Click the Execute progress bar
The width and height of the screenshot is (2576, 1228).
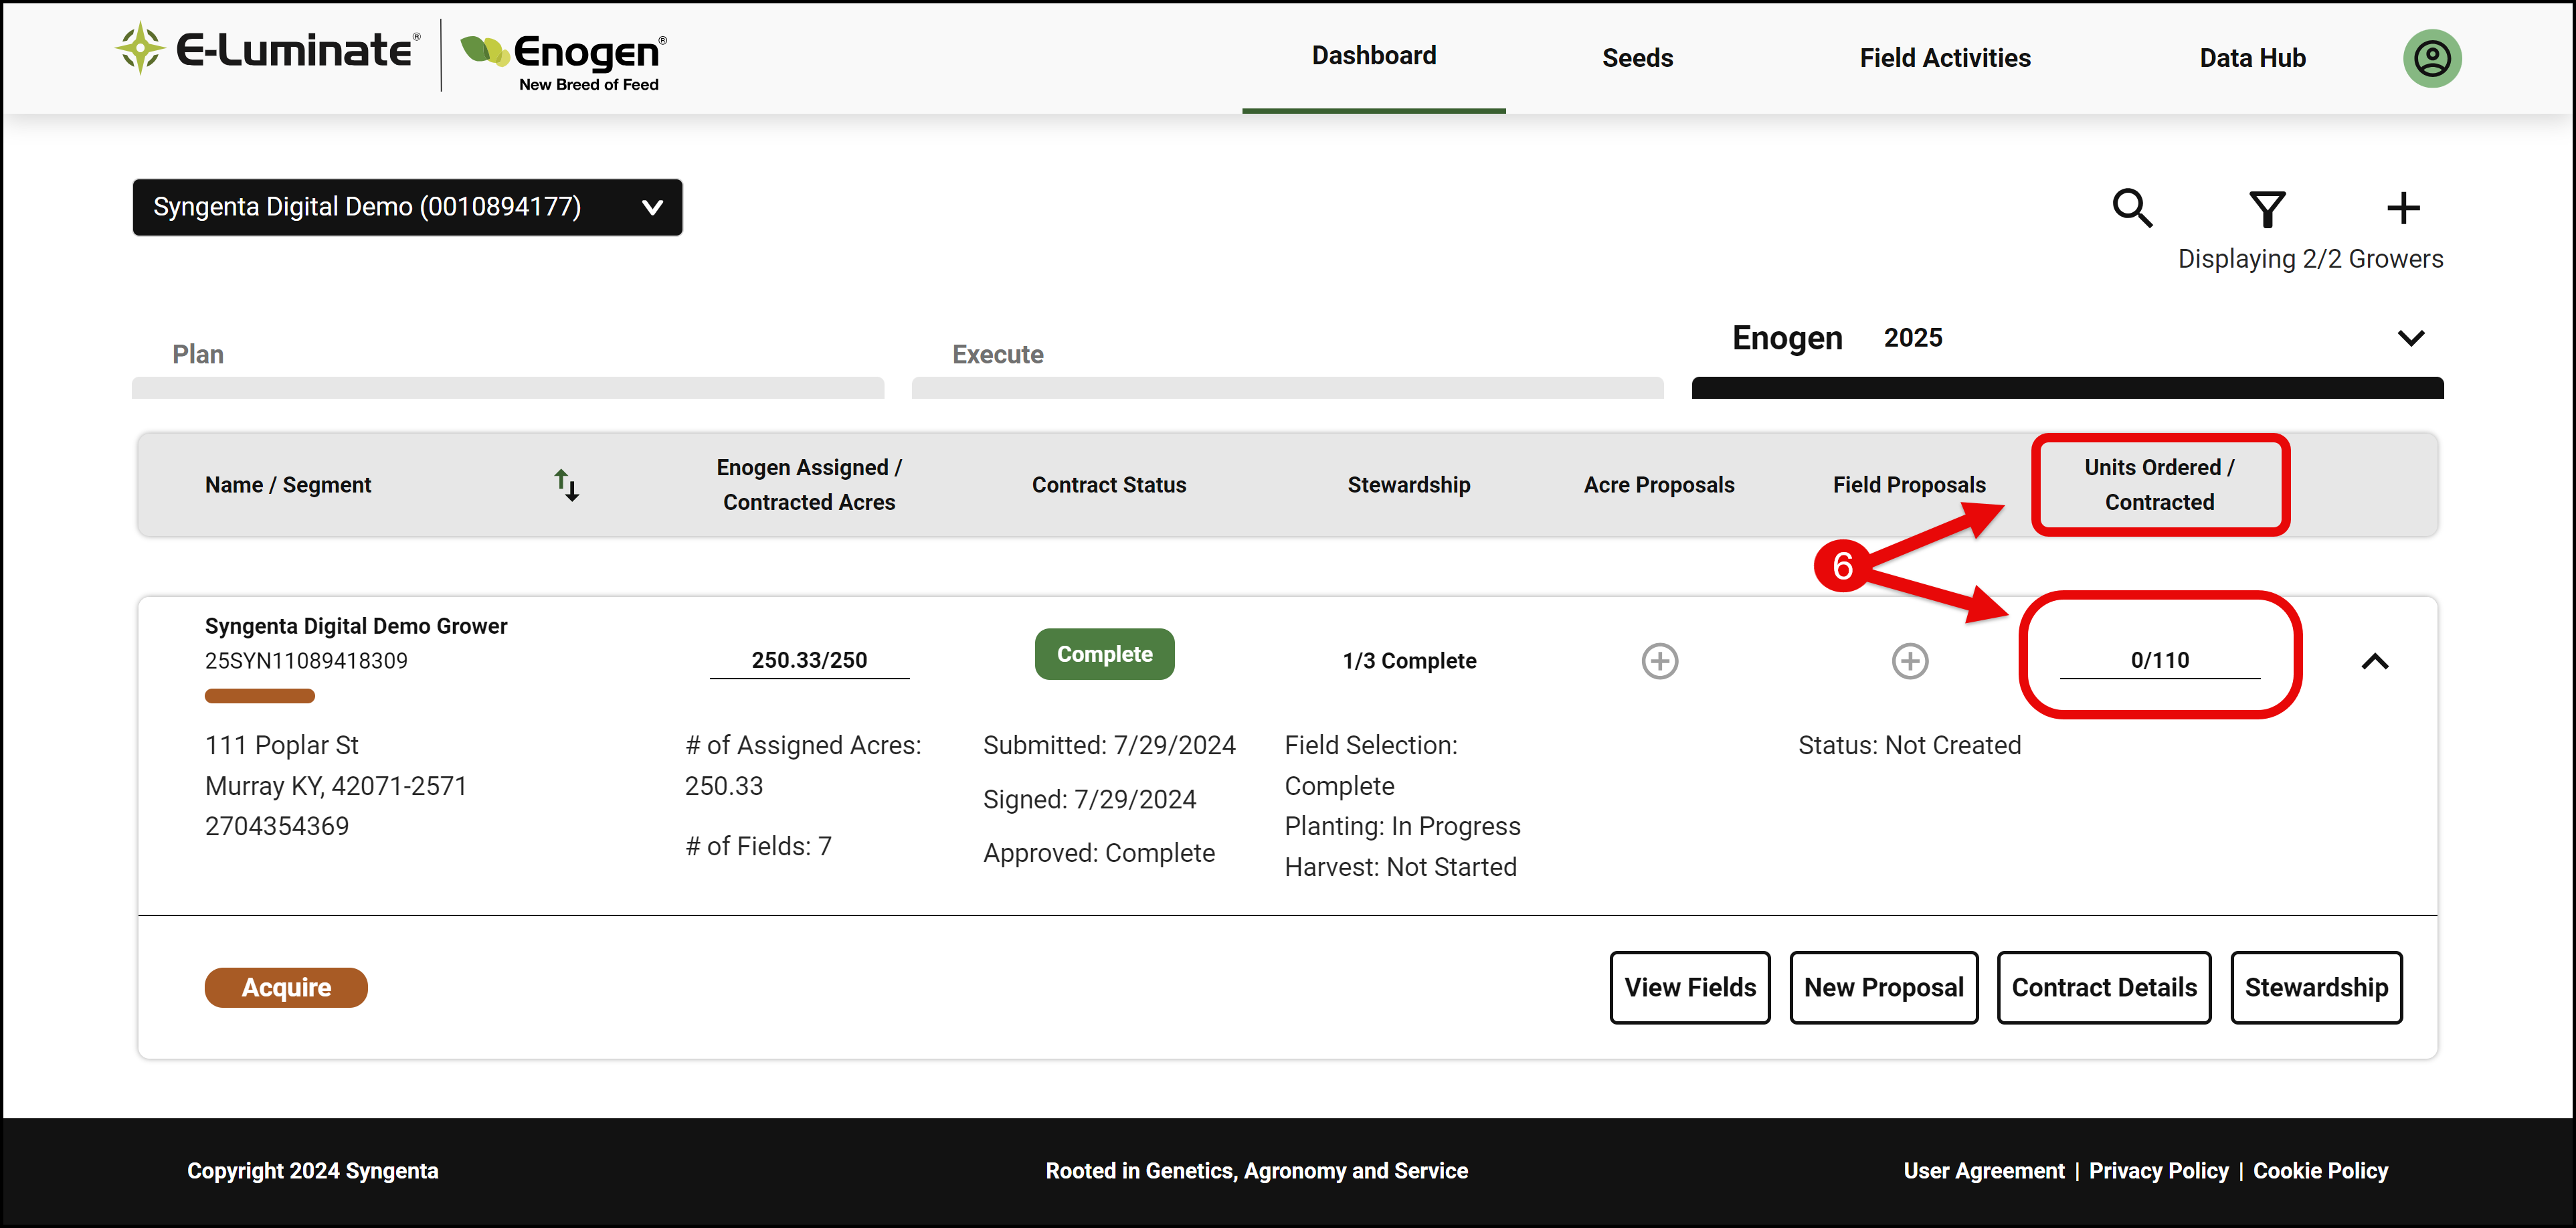tap(1287, 388)
